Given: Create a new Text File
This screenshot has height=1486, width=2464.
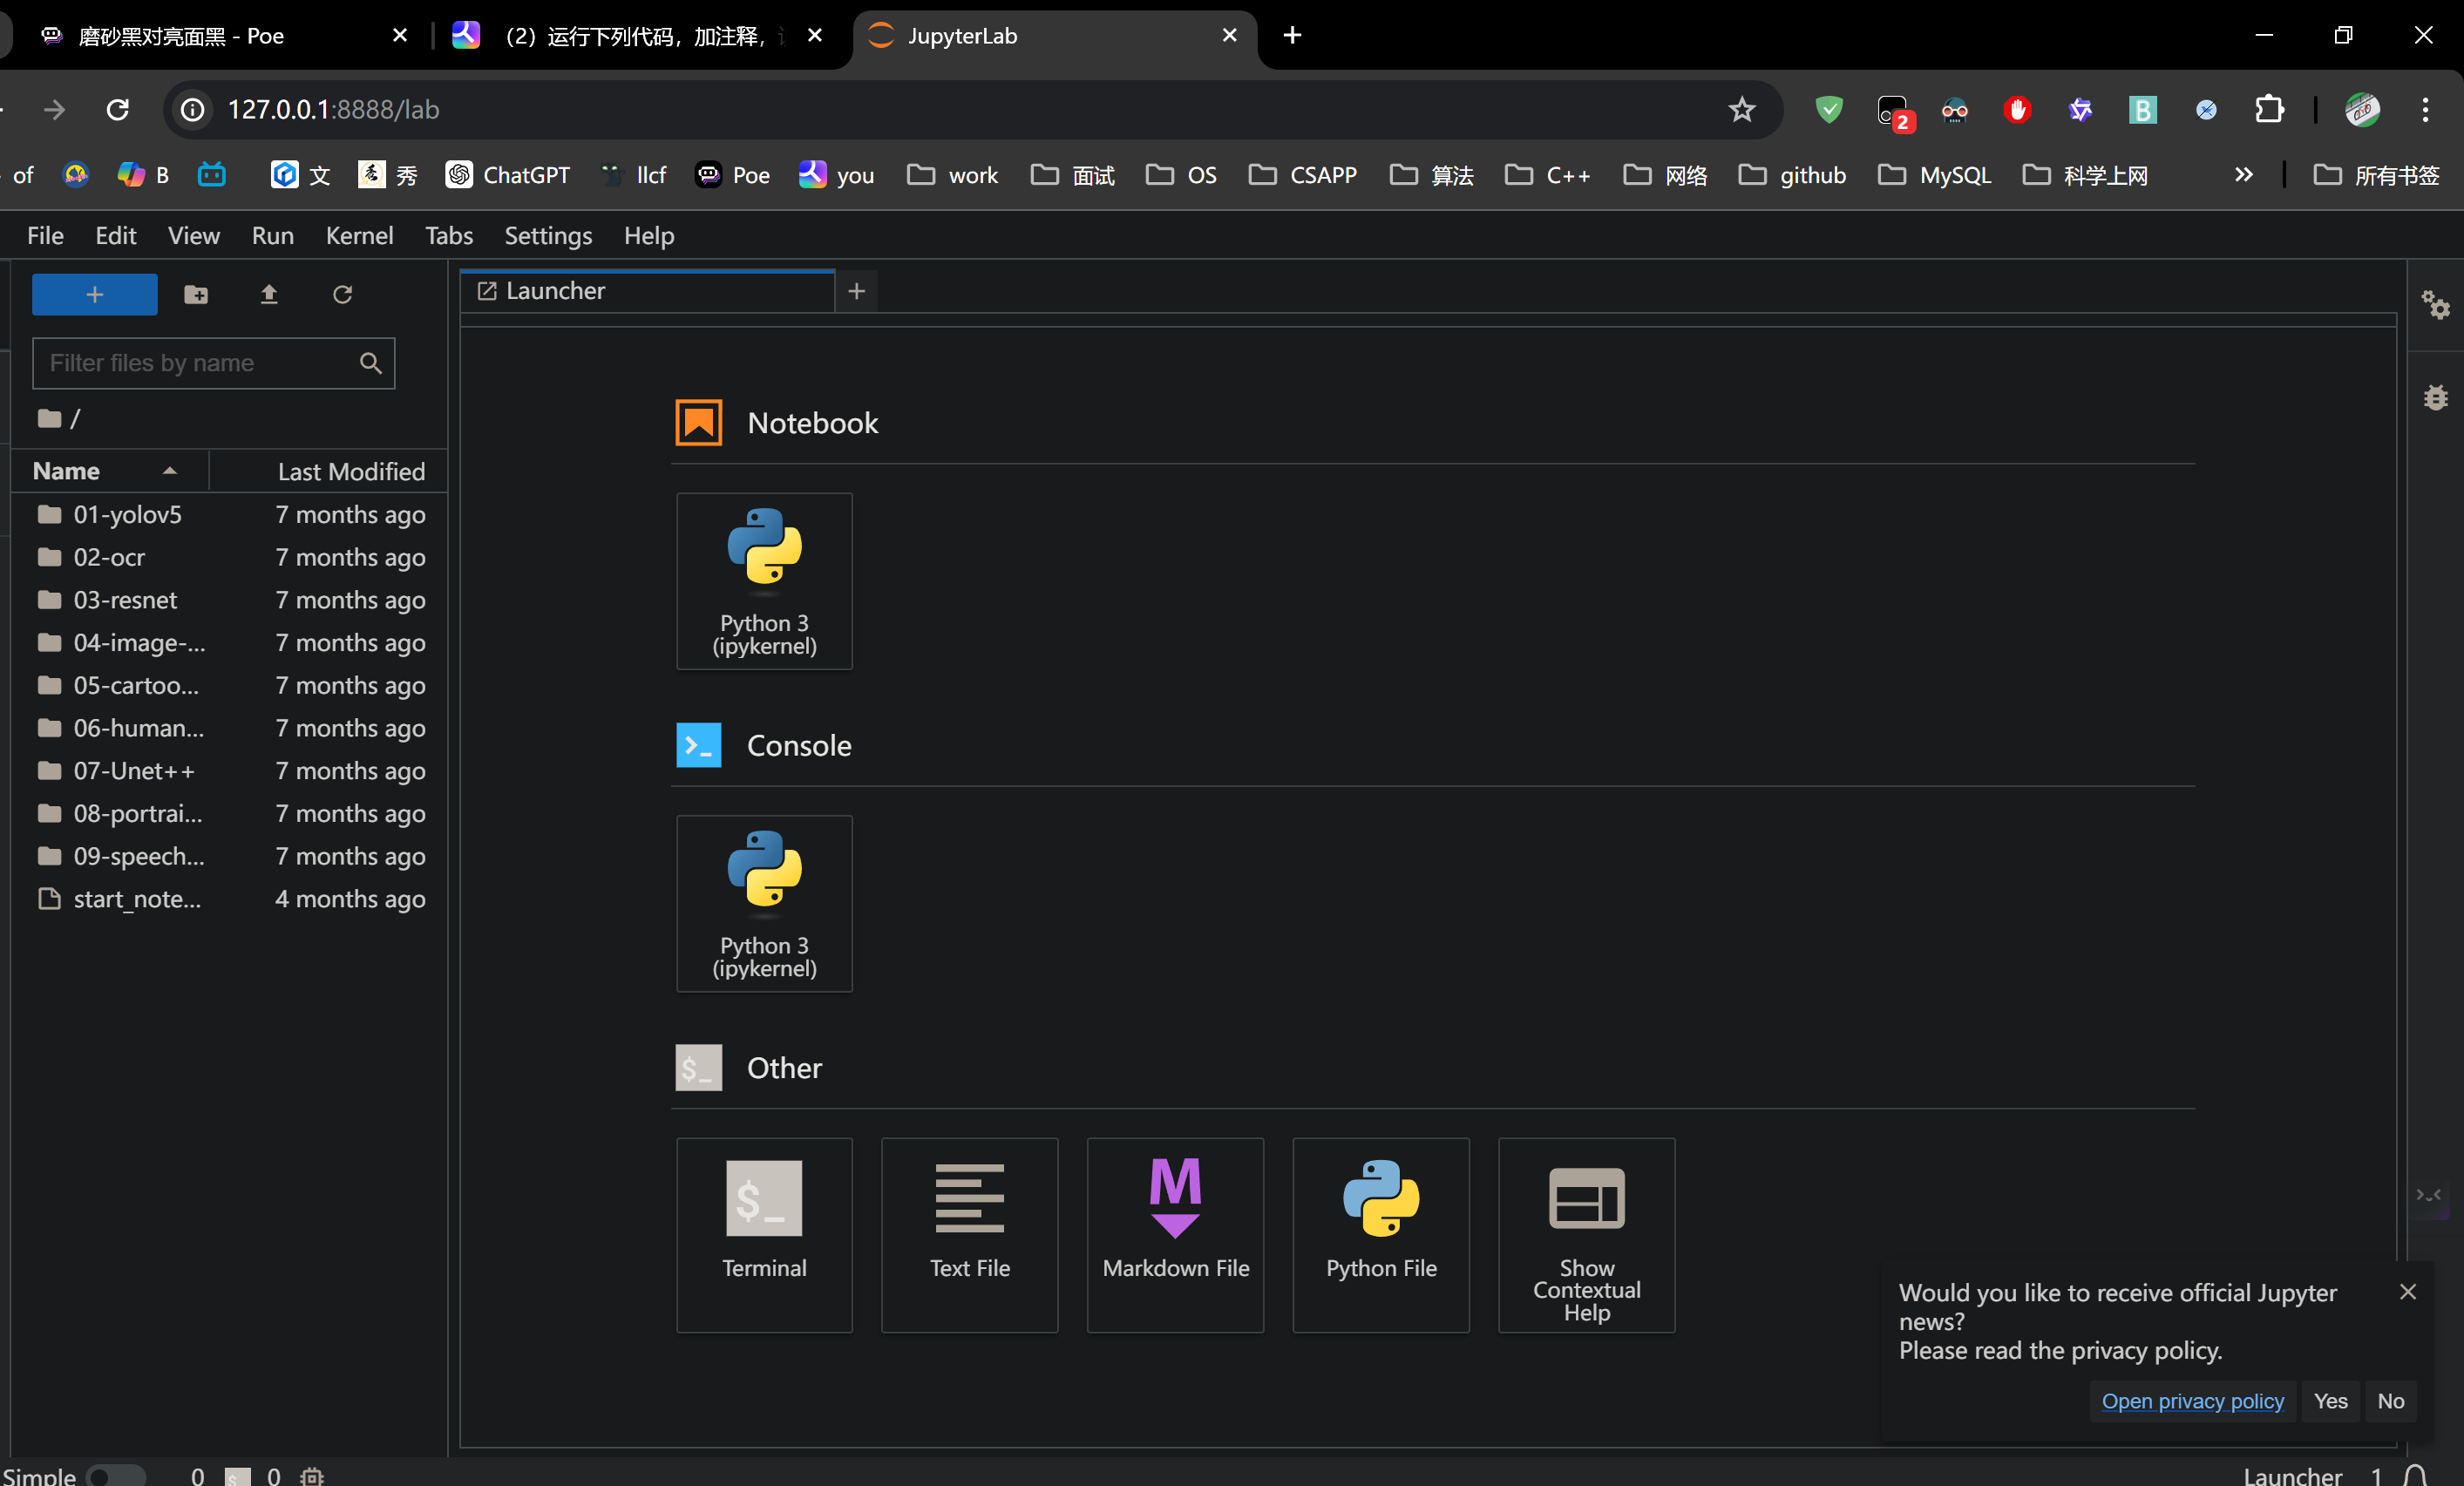Looking at the screenshot, I should [969, 1234].
